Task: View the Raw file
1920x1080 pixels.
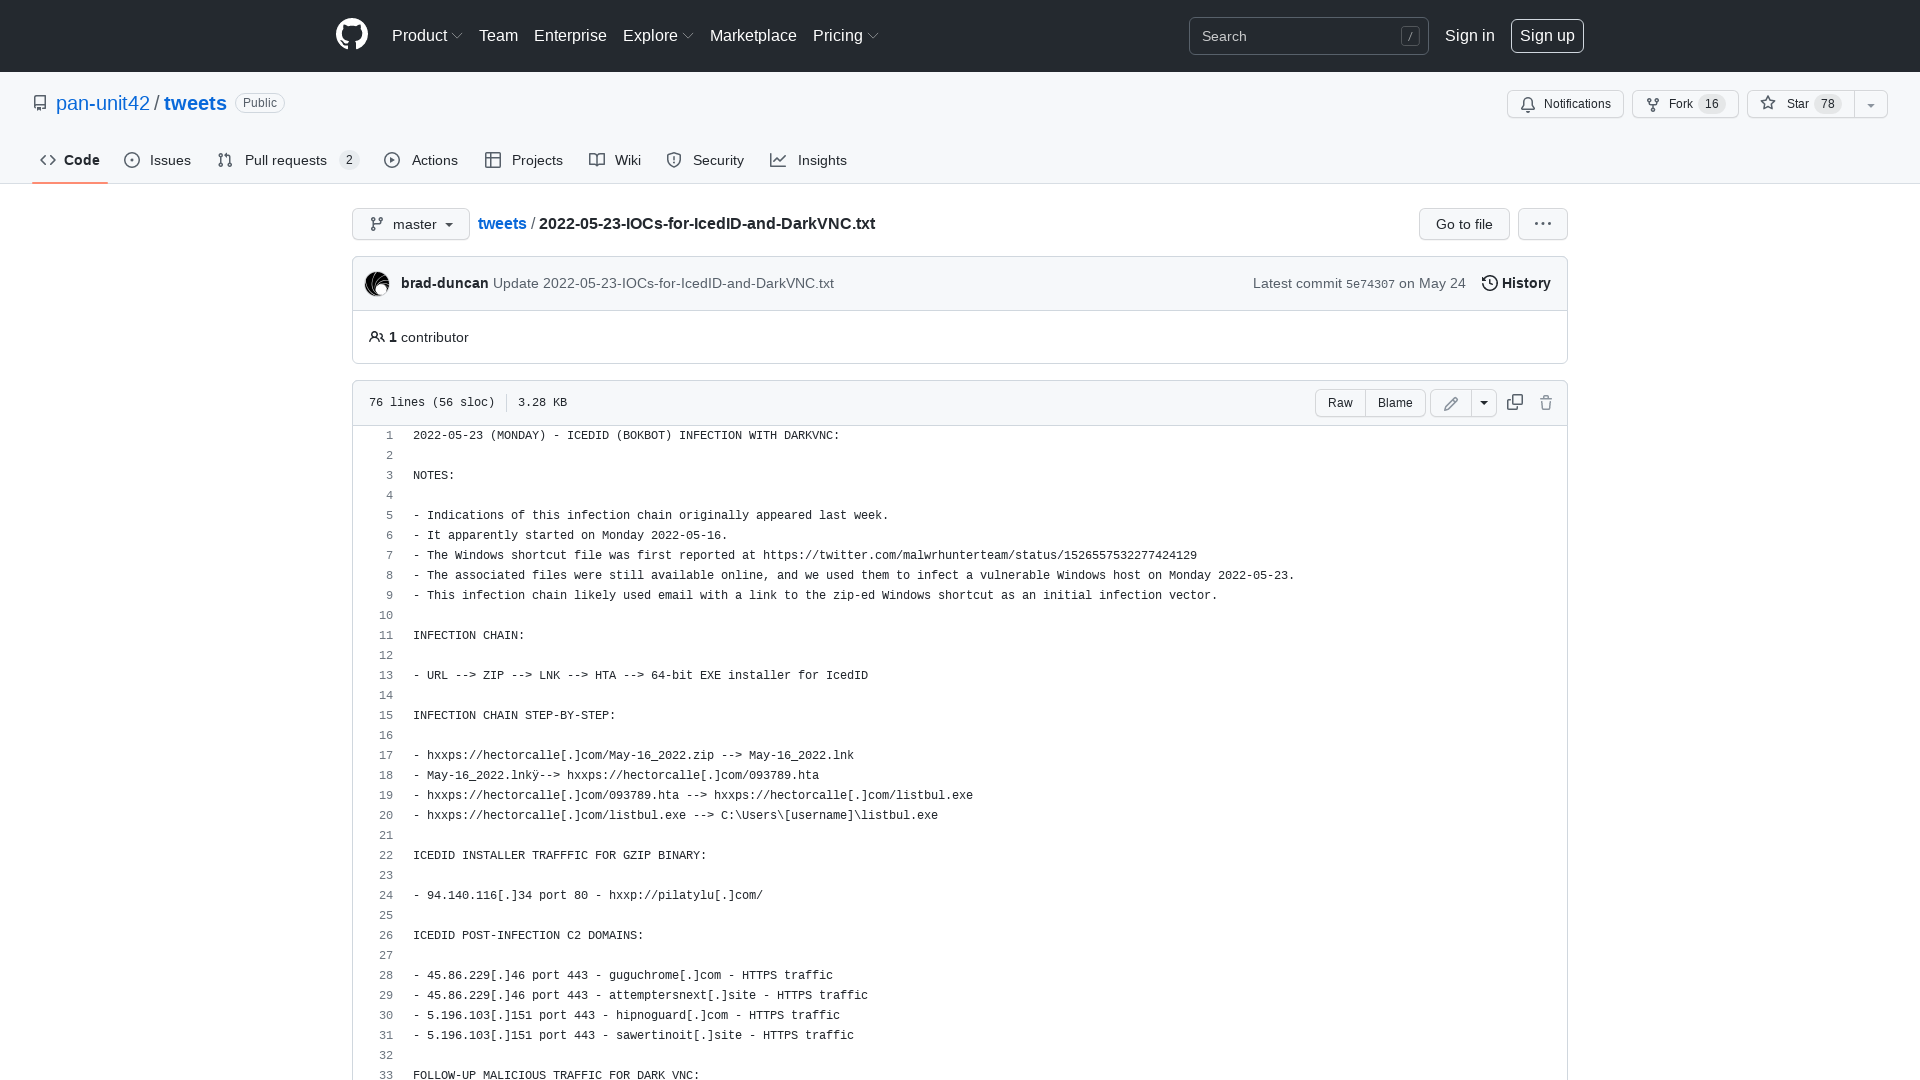Action: [1340, 403]
